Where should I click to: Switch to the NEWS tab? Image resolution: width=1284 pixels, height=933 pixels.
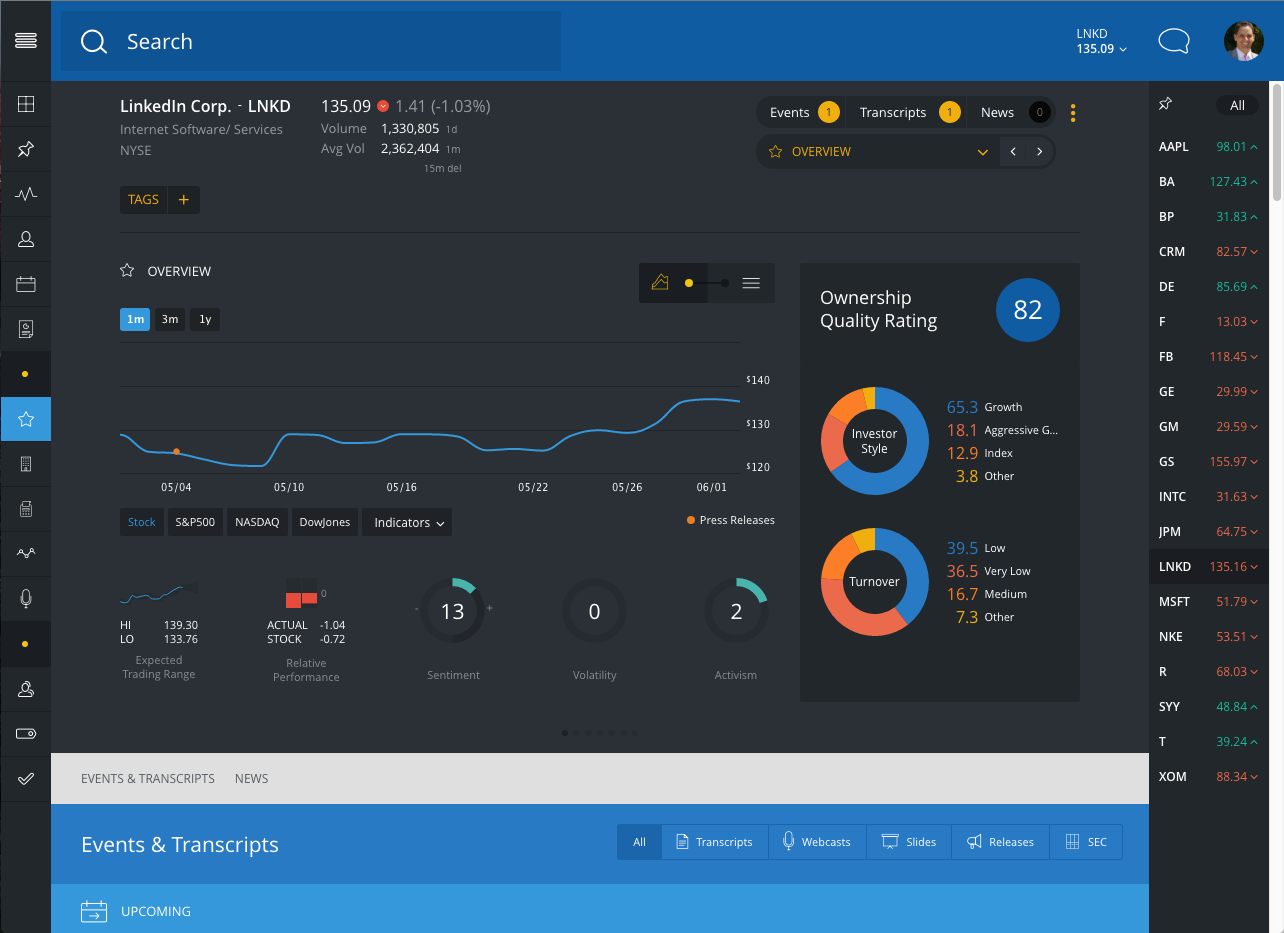point(251,778)
